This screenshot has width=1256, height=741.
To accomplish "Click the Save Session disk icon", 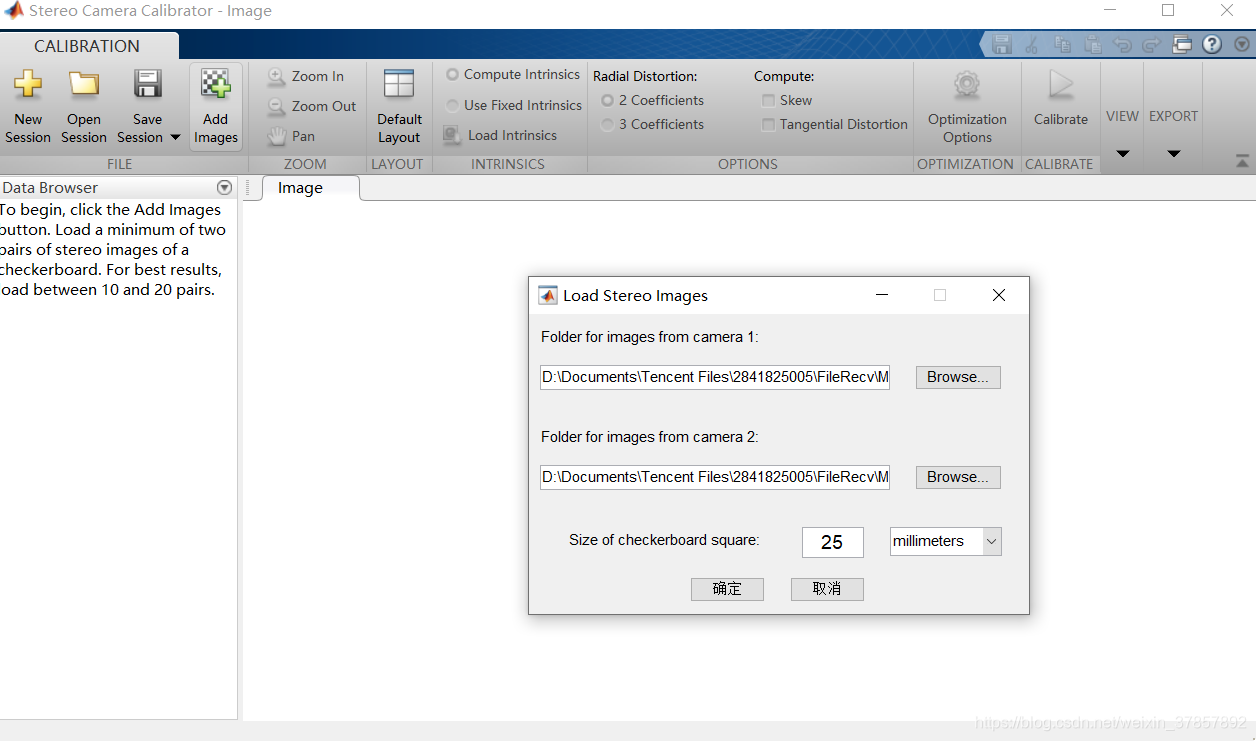I will [148, 85].
